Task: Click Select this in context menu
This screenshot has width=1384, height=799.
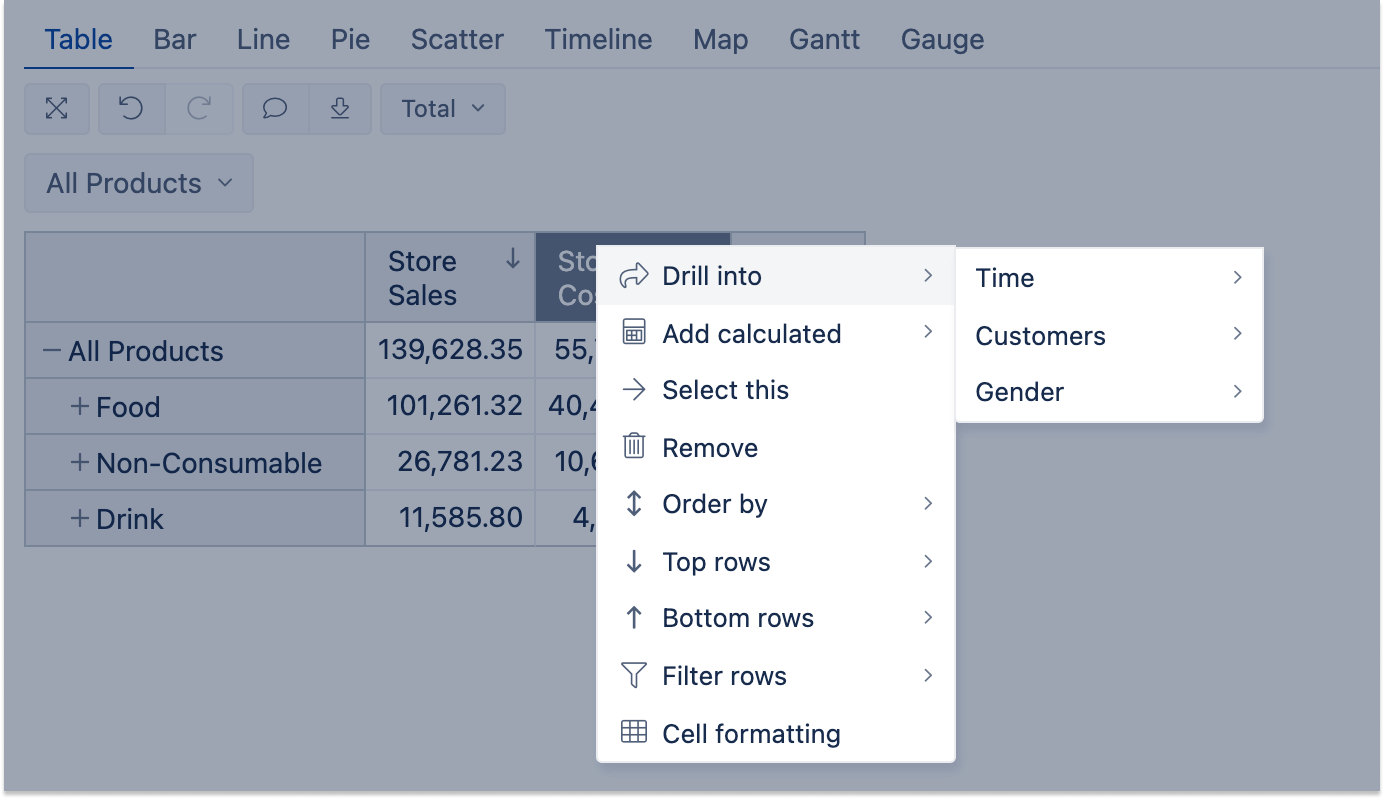Action: pos(725,390)
